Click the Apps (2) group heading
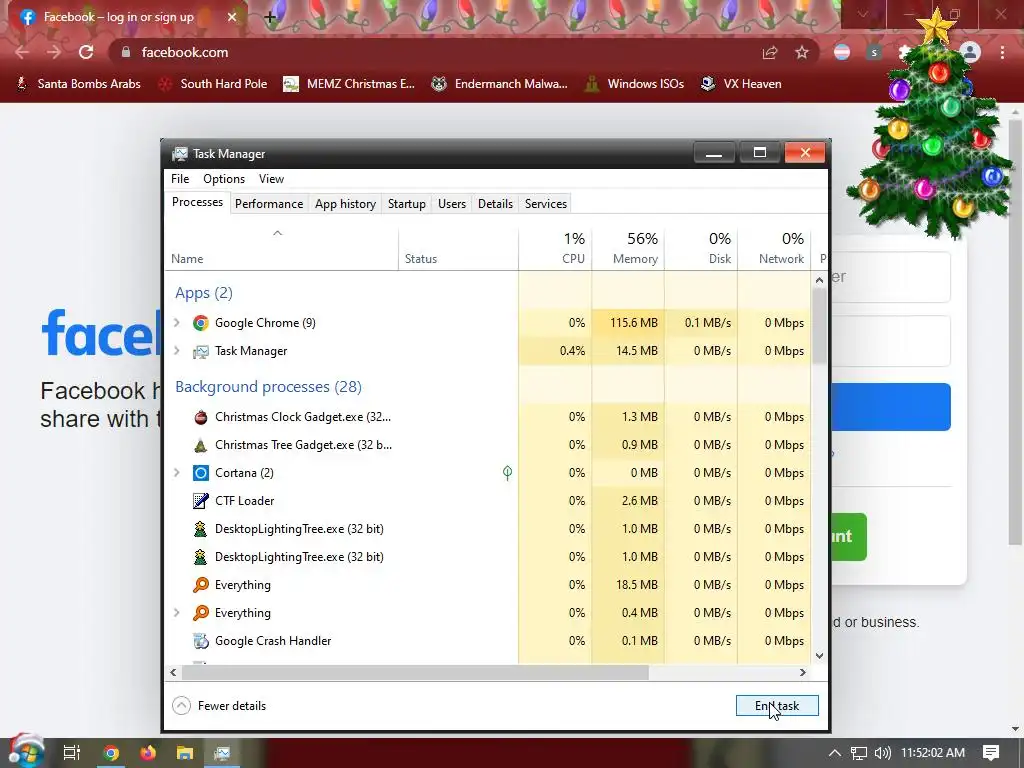Image resolution: width=1024 pixels, height=768 pixels. click(204, 293)
